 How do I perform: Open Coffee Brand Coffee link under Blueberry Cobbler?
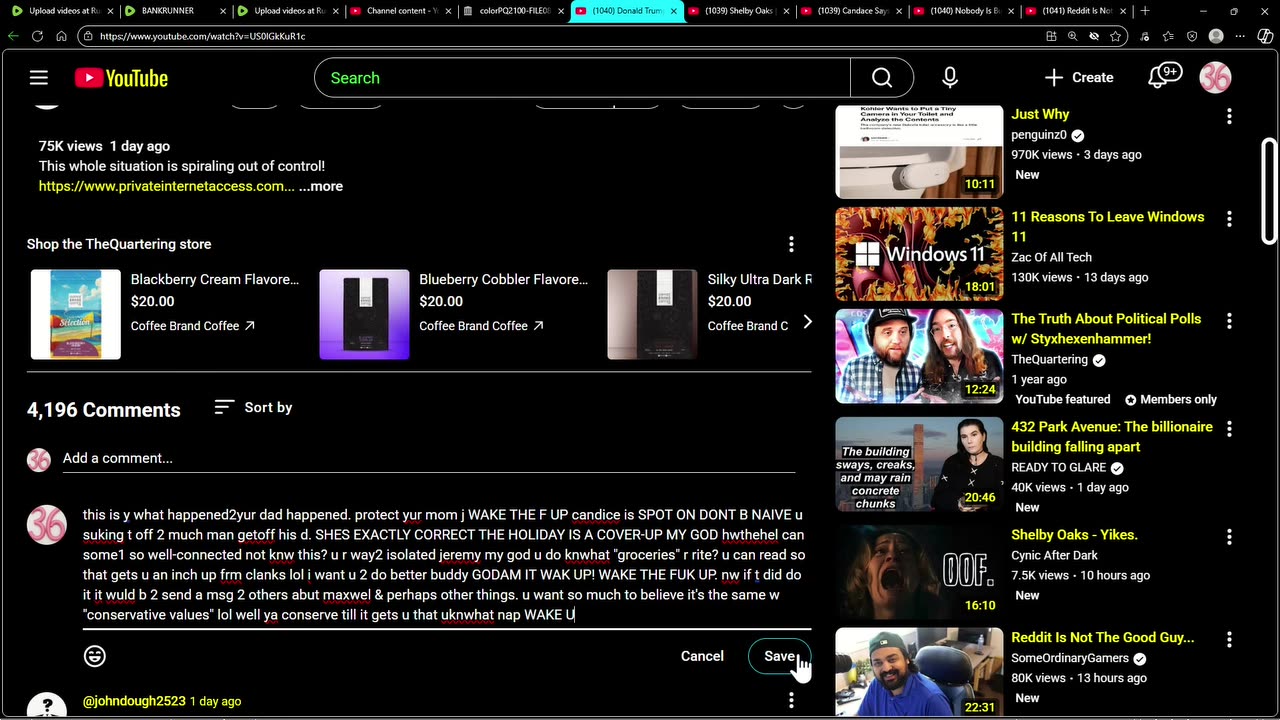point(481,325)
